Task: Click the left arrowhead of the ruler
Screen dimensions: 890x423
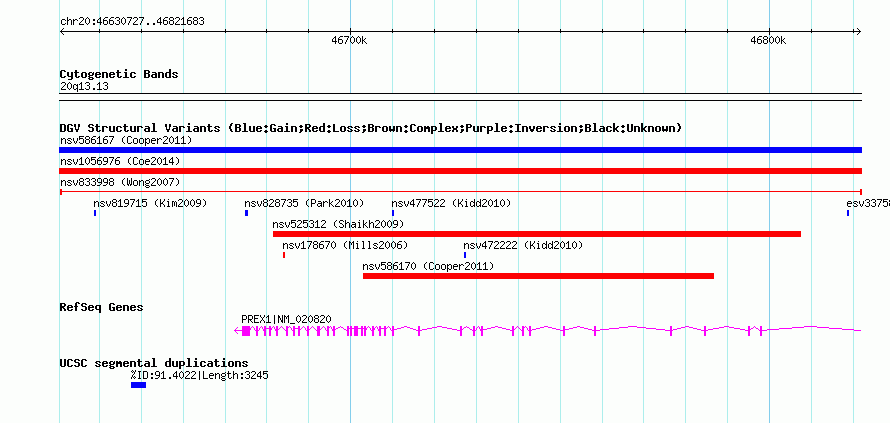Action: tap(62, 31)
